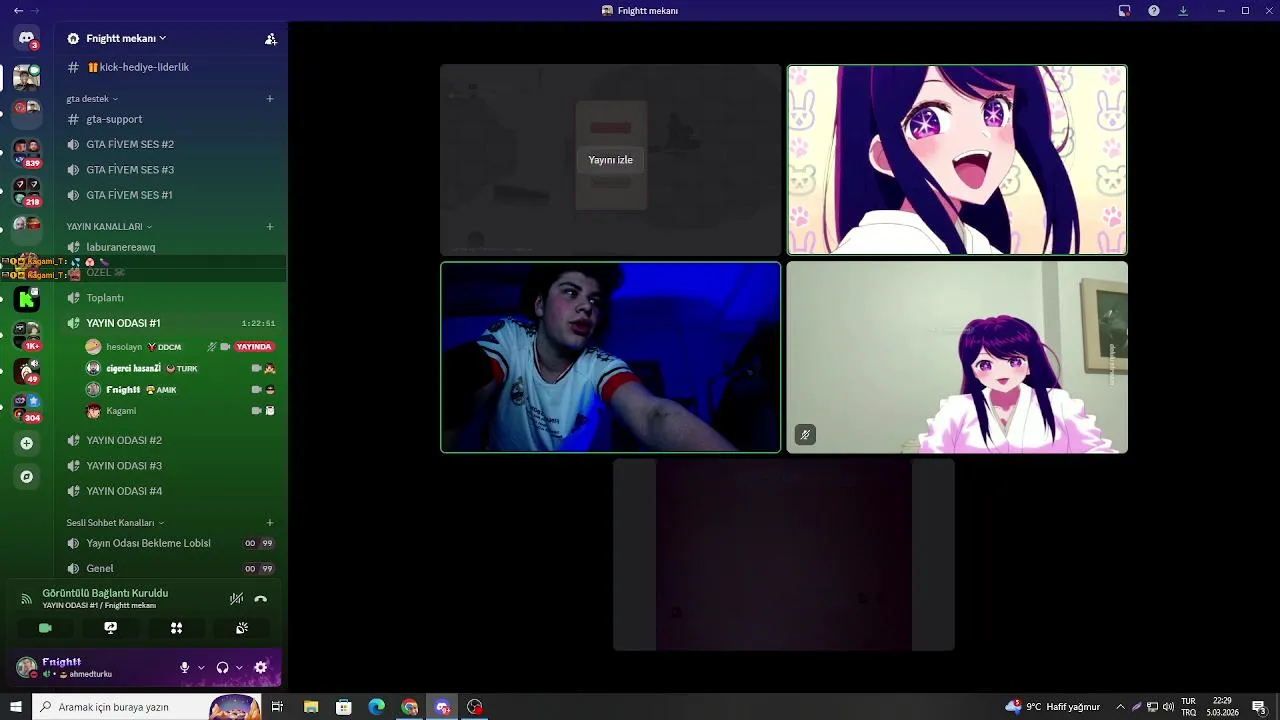The width and height of the screenshot is (1280, 720).
Task: Click the disconnect call phone icon
Action: coord(261,599)
